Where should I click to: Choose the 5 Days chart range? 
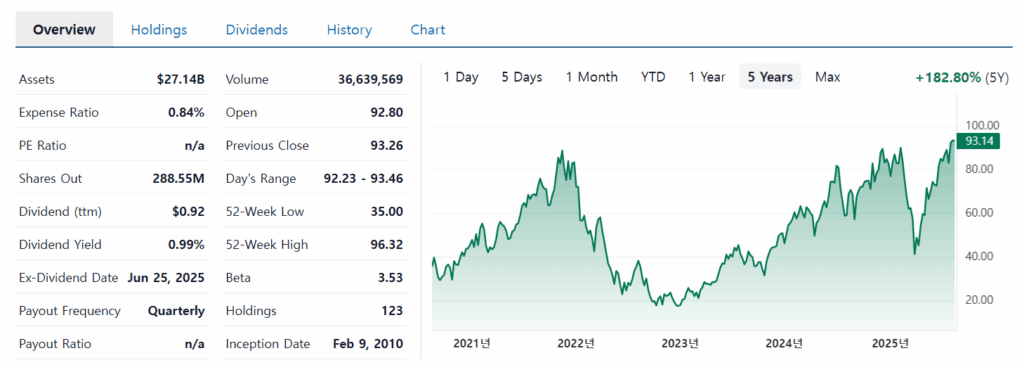(522, 77)
